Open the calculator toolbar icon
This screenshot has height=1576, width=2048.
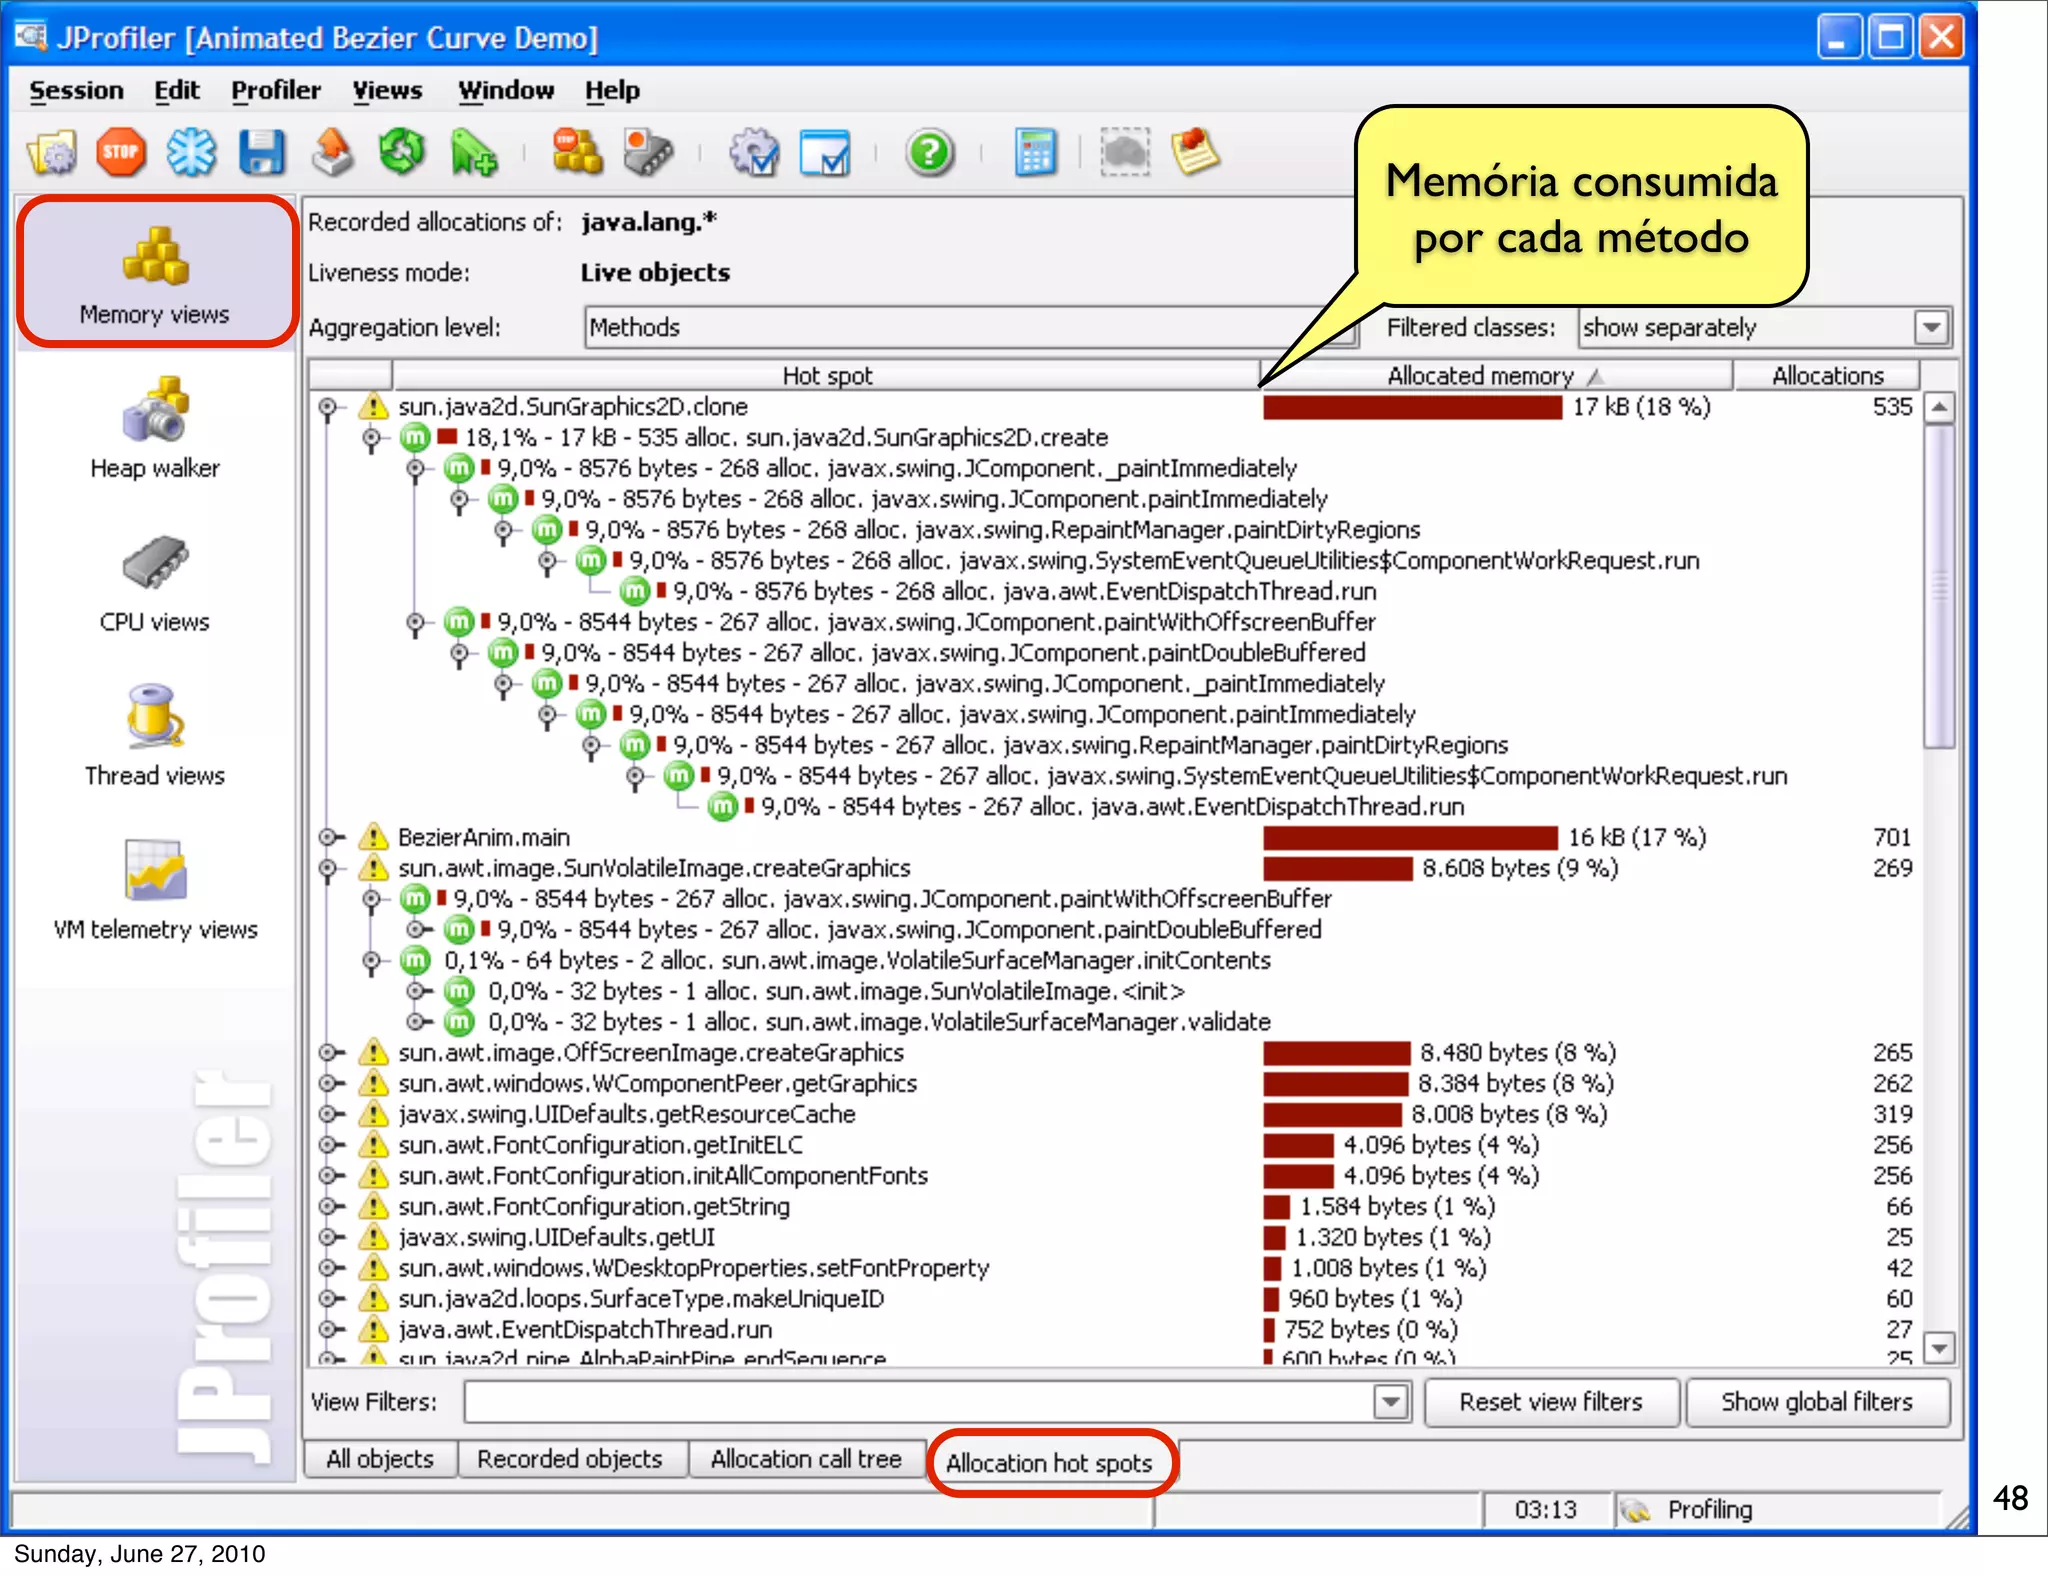click(1035, 153)
